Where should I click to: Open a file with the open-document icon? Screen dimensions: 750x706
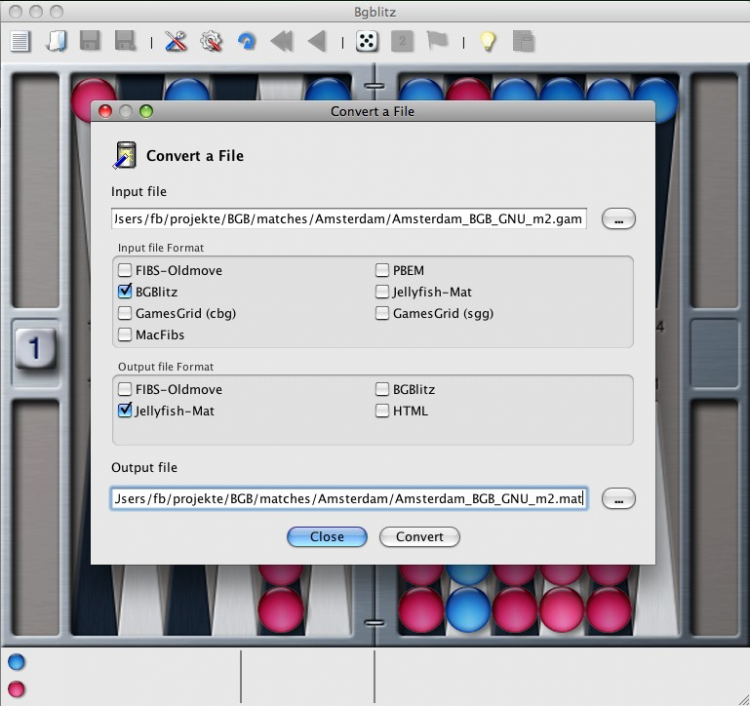(x=57, y=42)
